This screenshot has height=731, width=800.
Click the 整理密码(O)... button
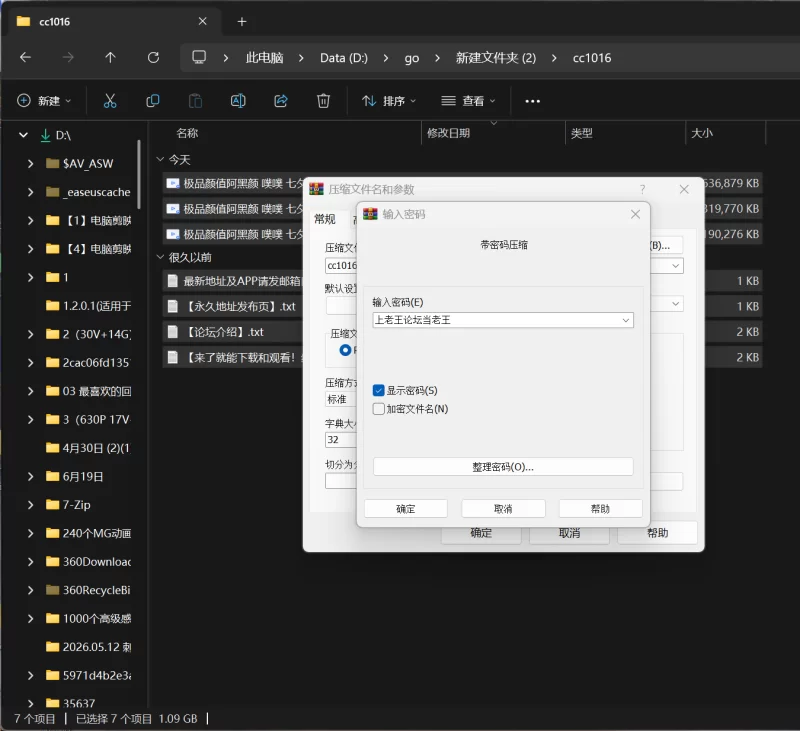pyautogui.click(x=503, y=467)
